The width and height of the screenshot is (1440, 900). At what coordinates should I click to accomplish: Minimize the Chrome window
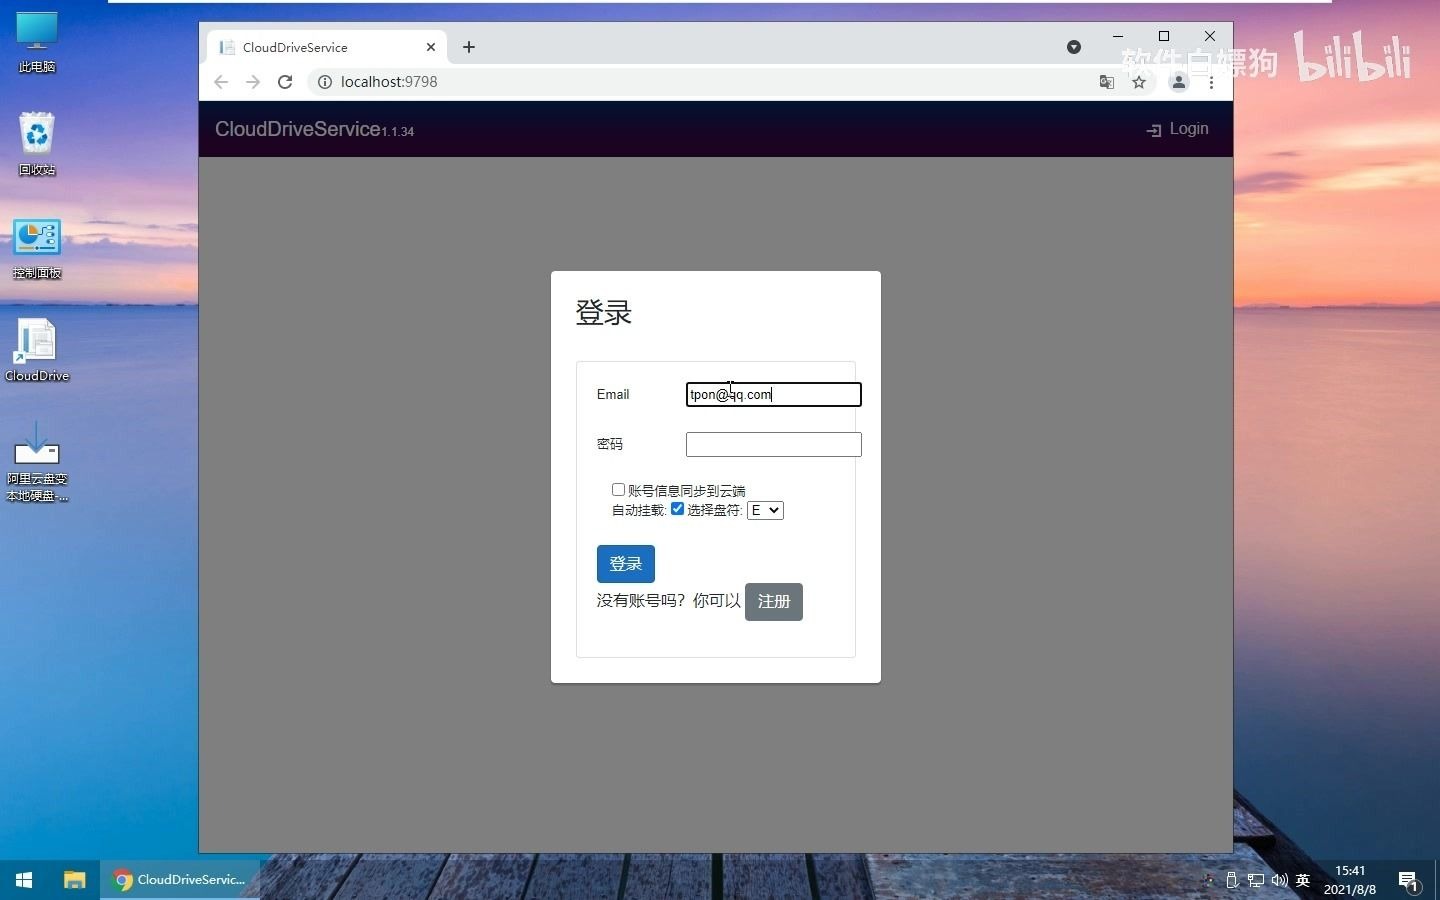pos(1118,36)
